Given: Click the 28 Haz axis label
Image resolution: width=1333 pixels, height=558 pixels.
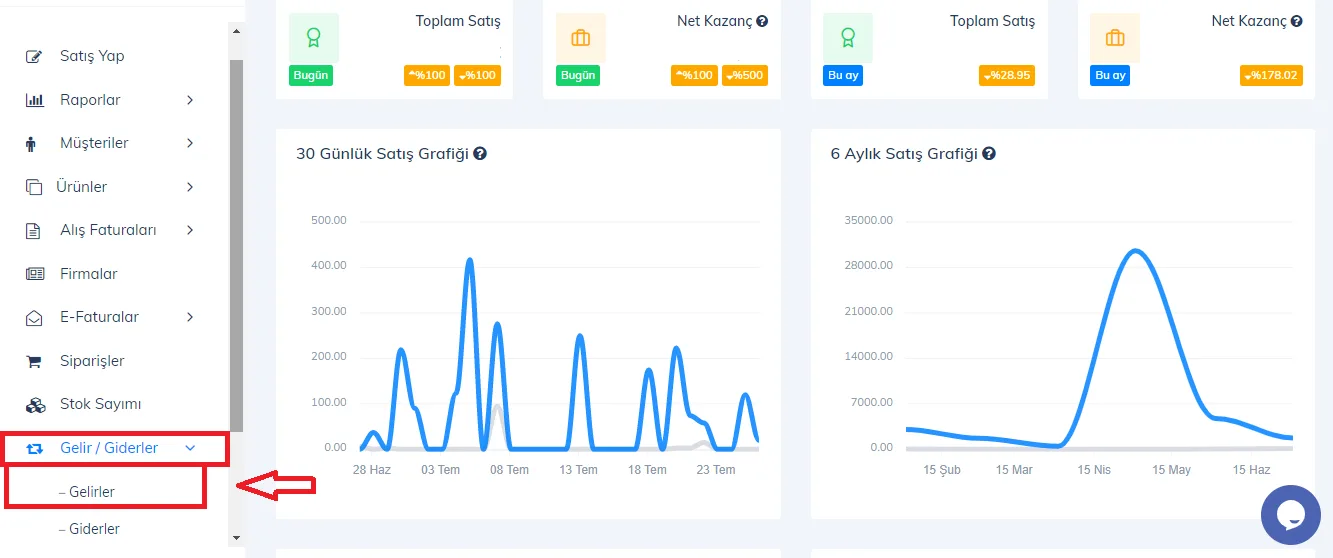Looking at the screenshot, I should 372,470.
